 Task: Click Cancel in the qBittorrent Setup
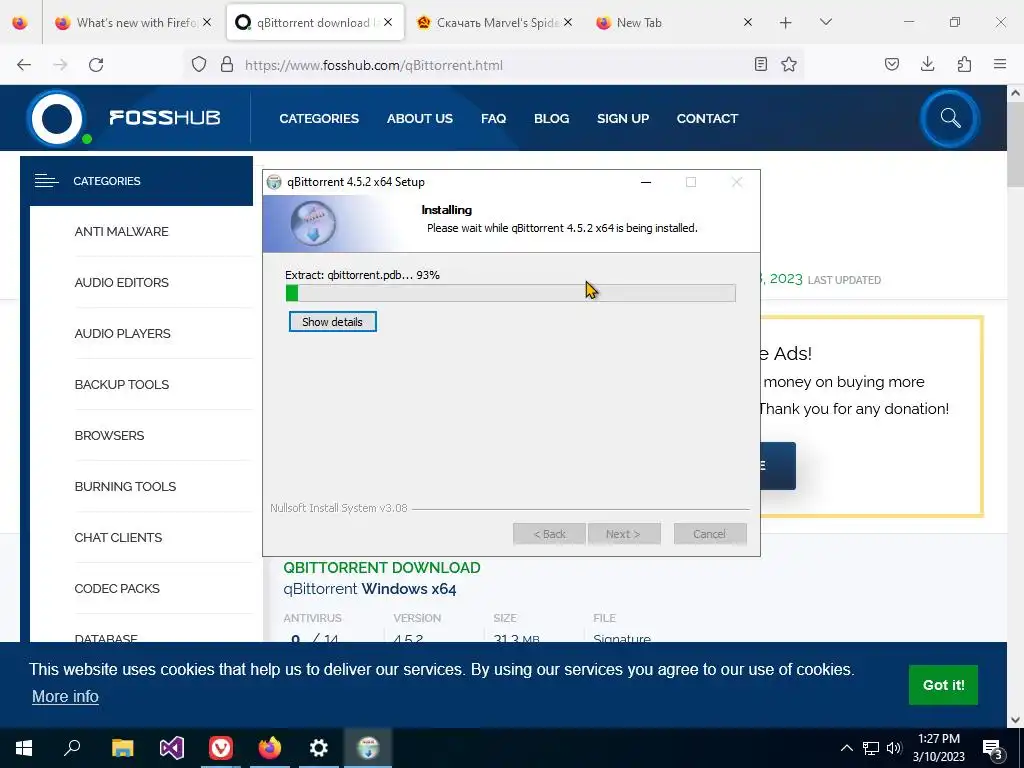[x=709, y=534]
